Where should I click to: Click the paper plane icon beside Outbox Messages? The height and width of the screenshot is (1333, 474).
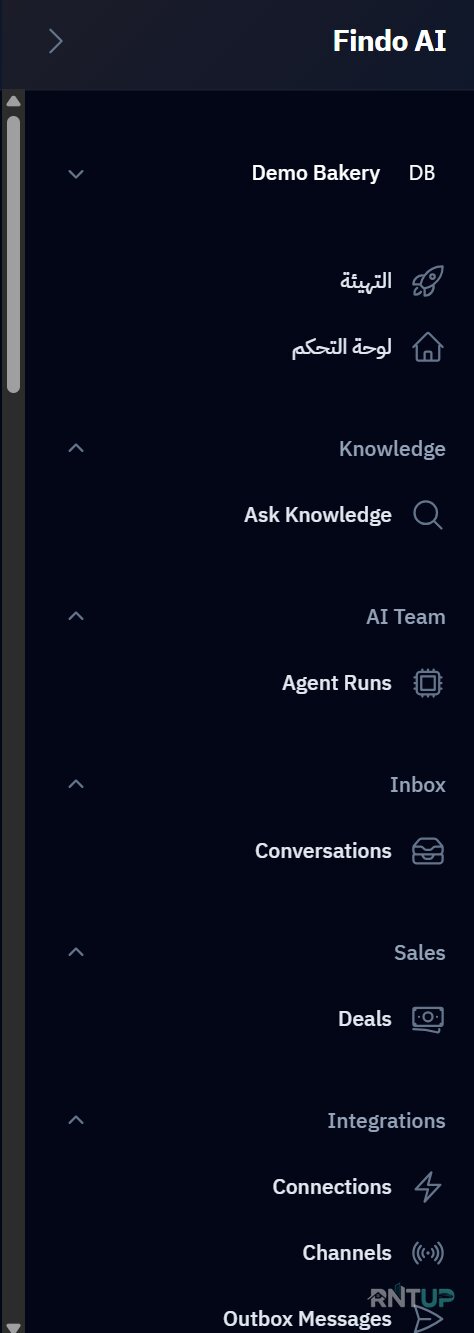[428, 1319]
